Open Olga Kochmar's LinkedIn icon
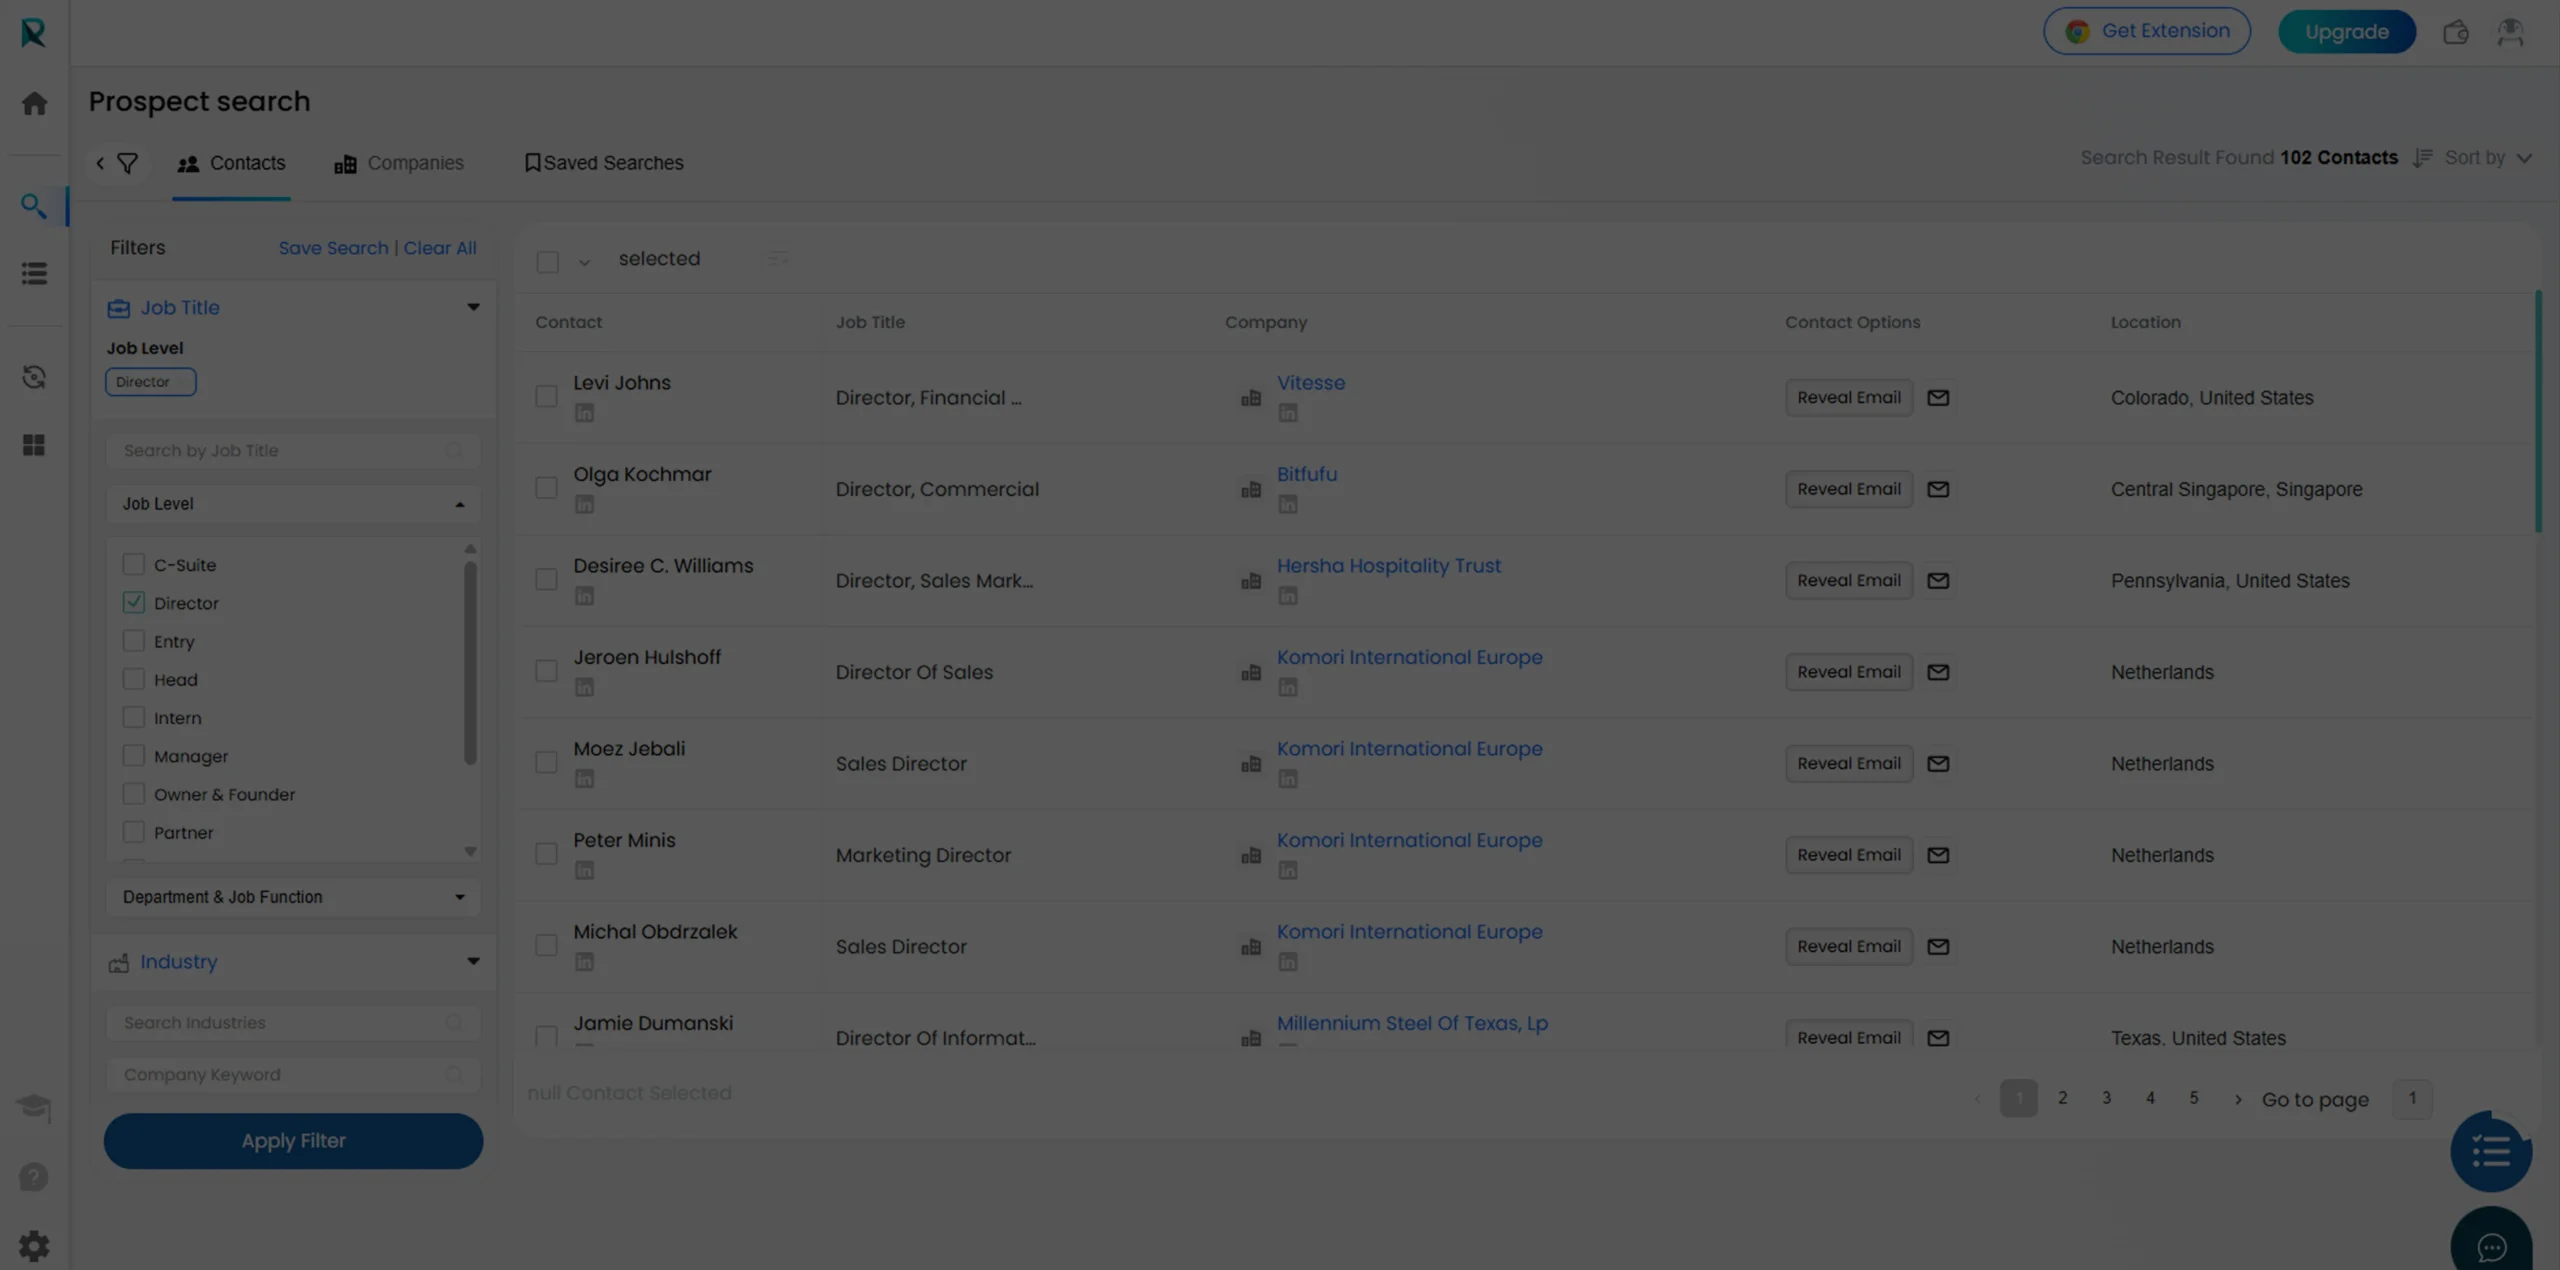The height and width of the screenshot is (1270, 2560). pos(584,505)
